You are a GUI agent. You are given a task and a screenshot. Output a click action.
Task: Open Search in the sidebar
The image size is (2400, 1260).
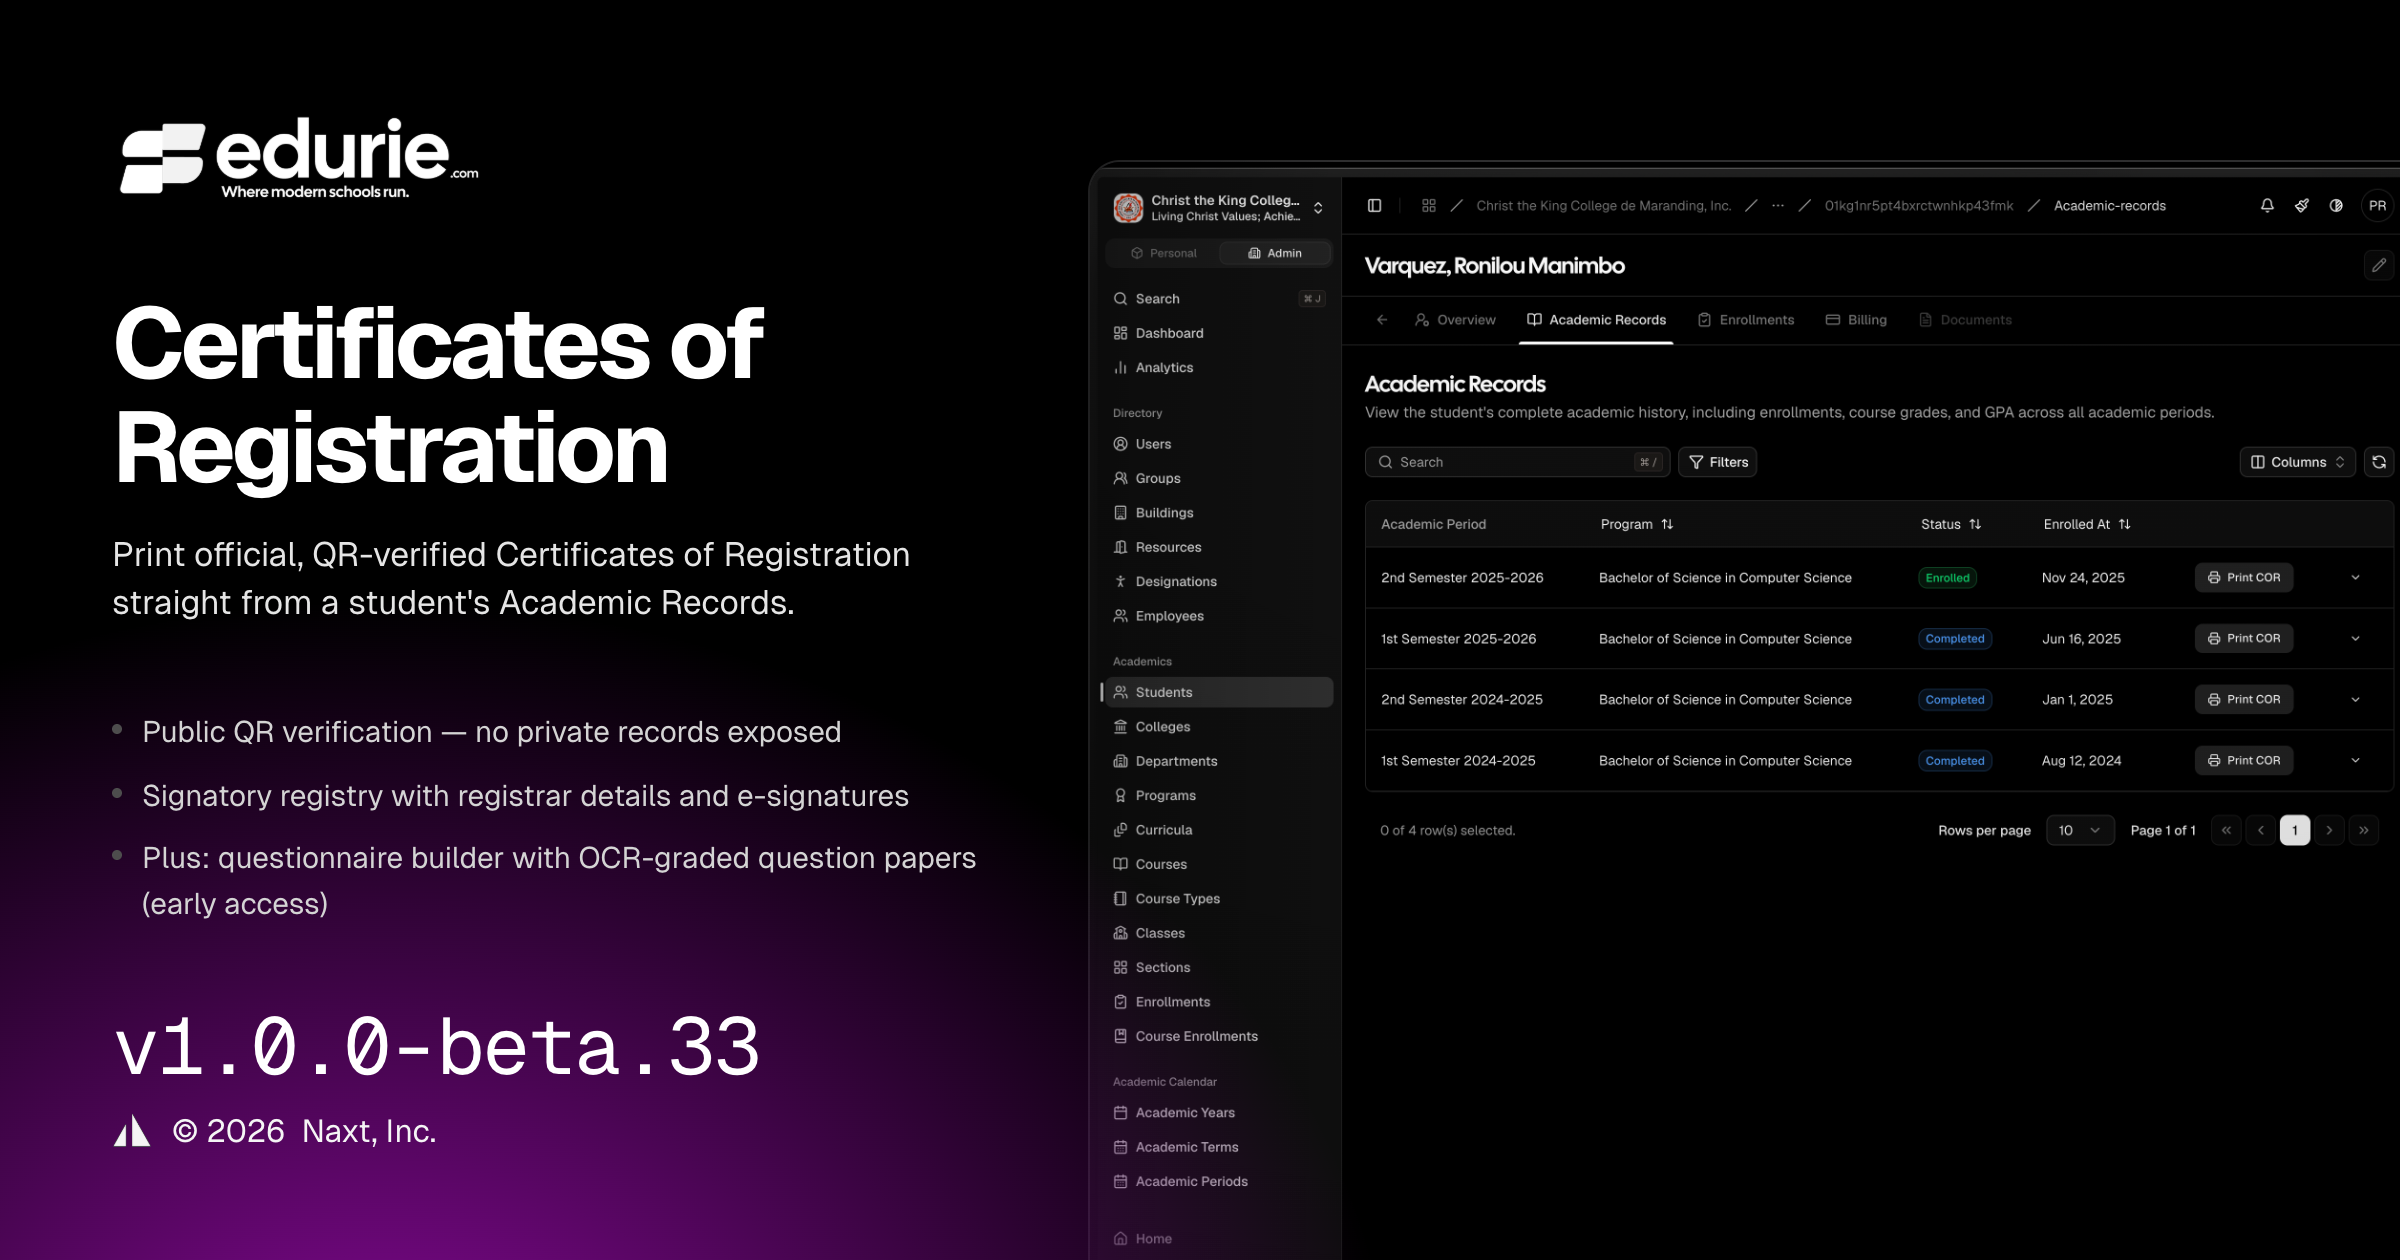coord(1219,299)
